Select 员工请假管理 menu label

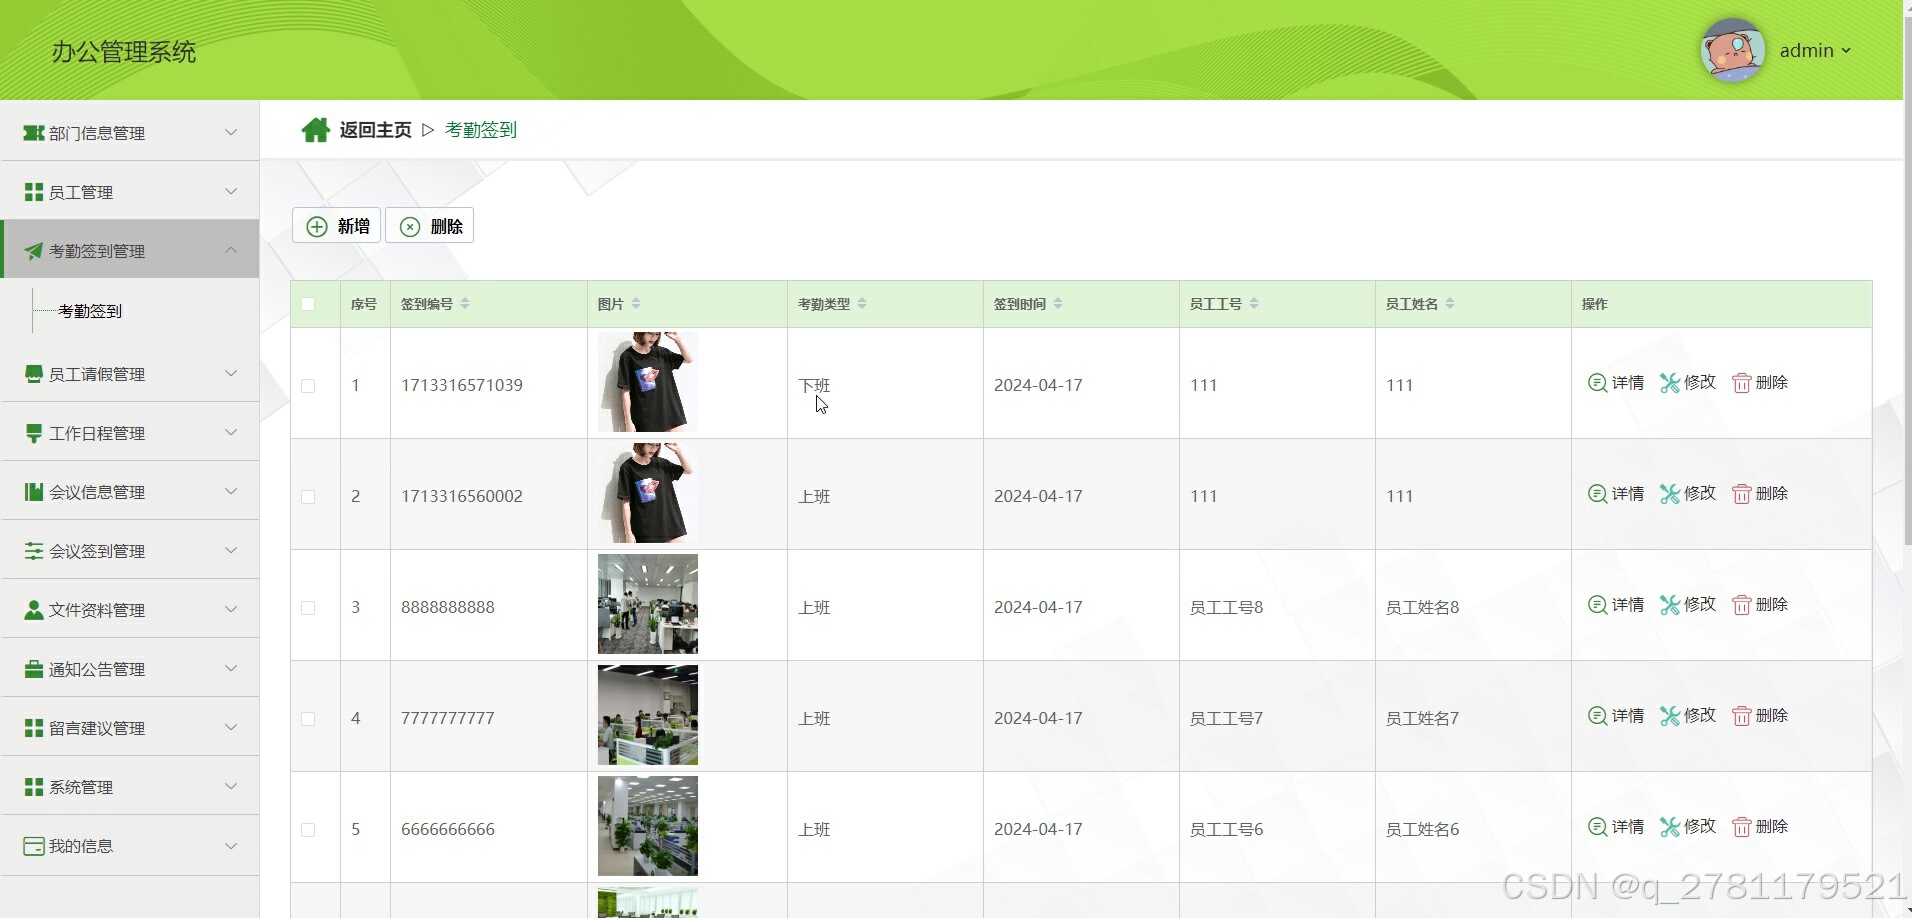pyautogui.click(x=97, y=374)
